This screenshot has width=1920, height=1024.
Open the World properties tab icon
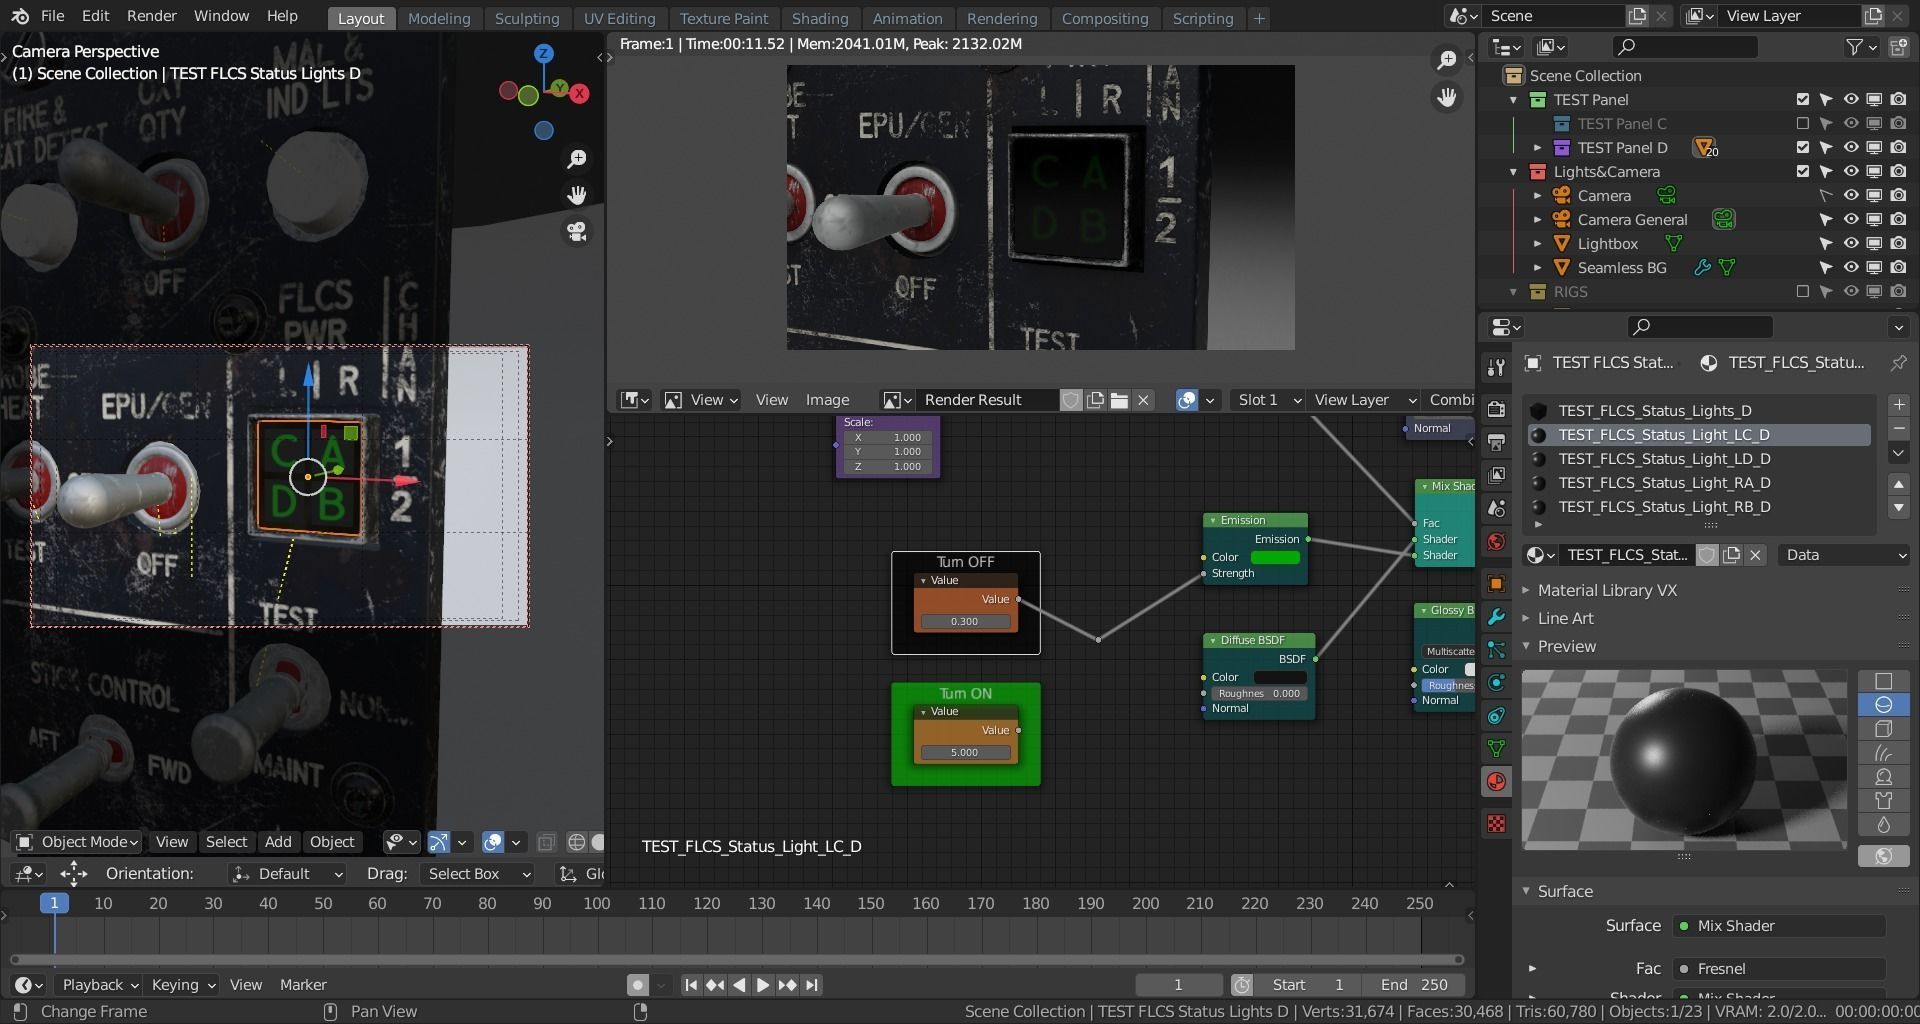pos(1496,541)
